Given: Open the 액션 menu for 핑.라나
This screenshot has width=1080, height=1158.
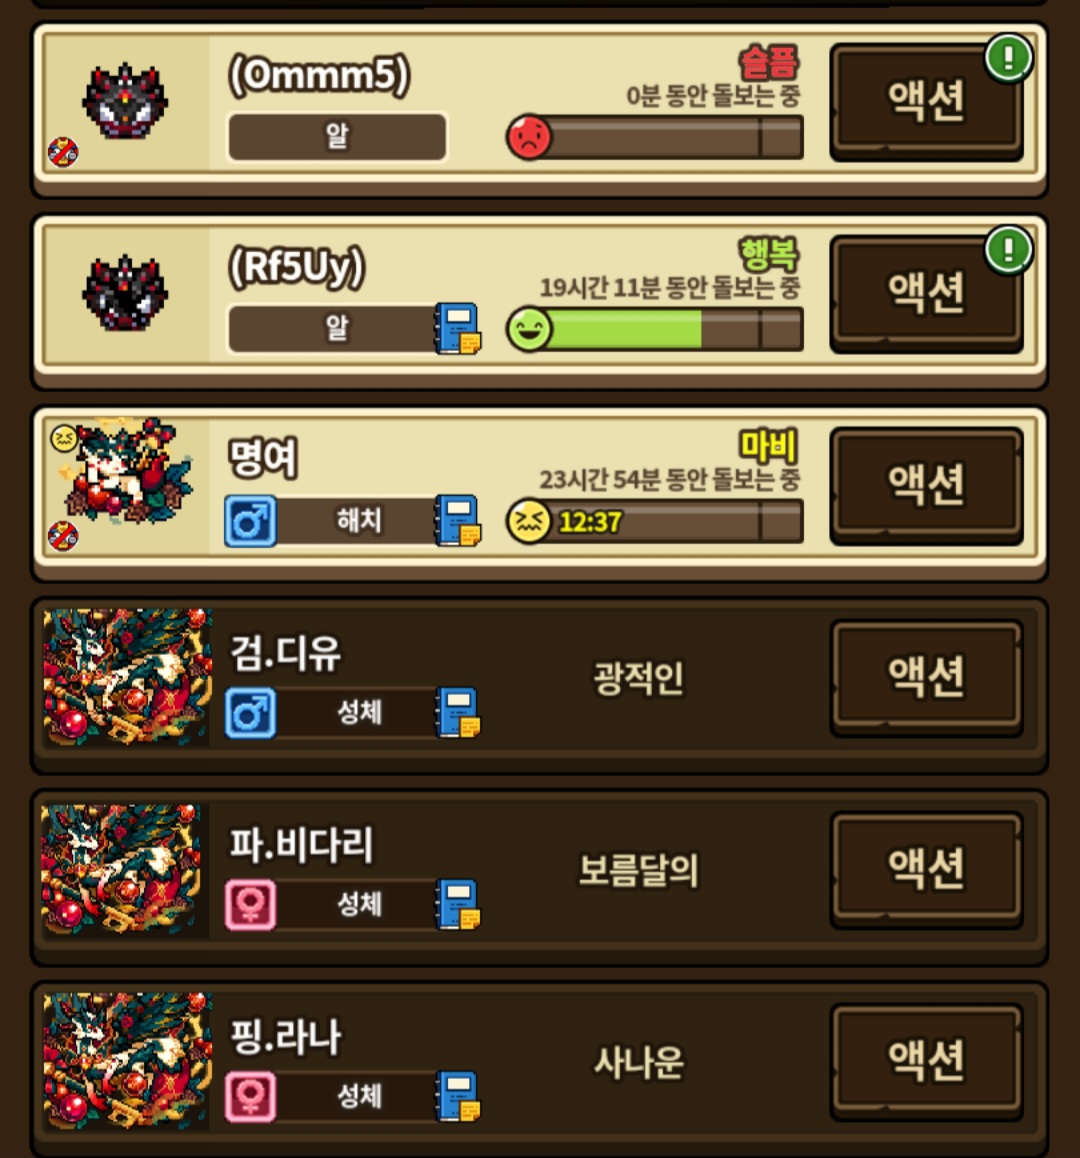Looking at the screenshot, I should (x=926, y=1061).
